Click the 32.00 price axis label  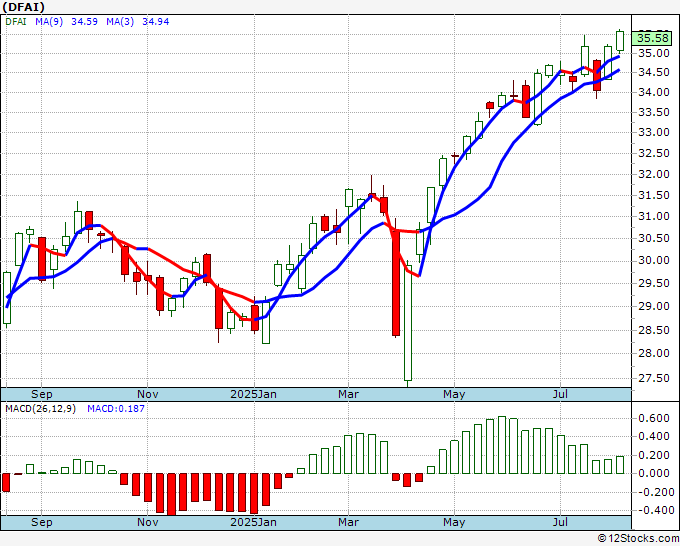pyautogui.click(x=654, y=174)
